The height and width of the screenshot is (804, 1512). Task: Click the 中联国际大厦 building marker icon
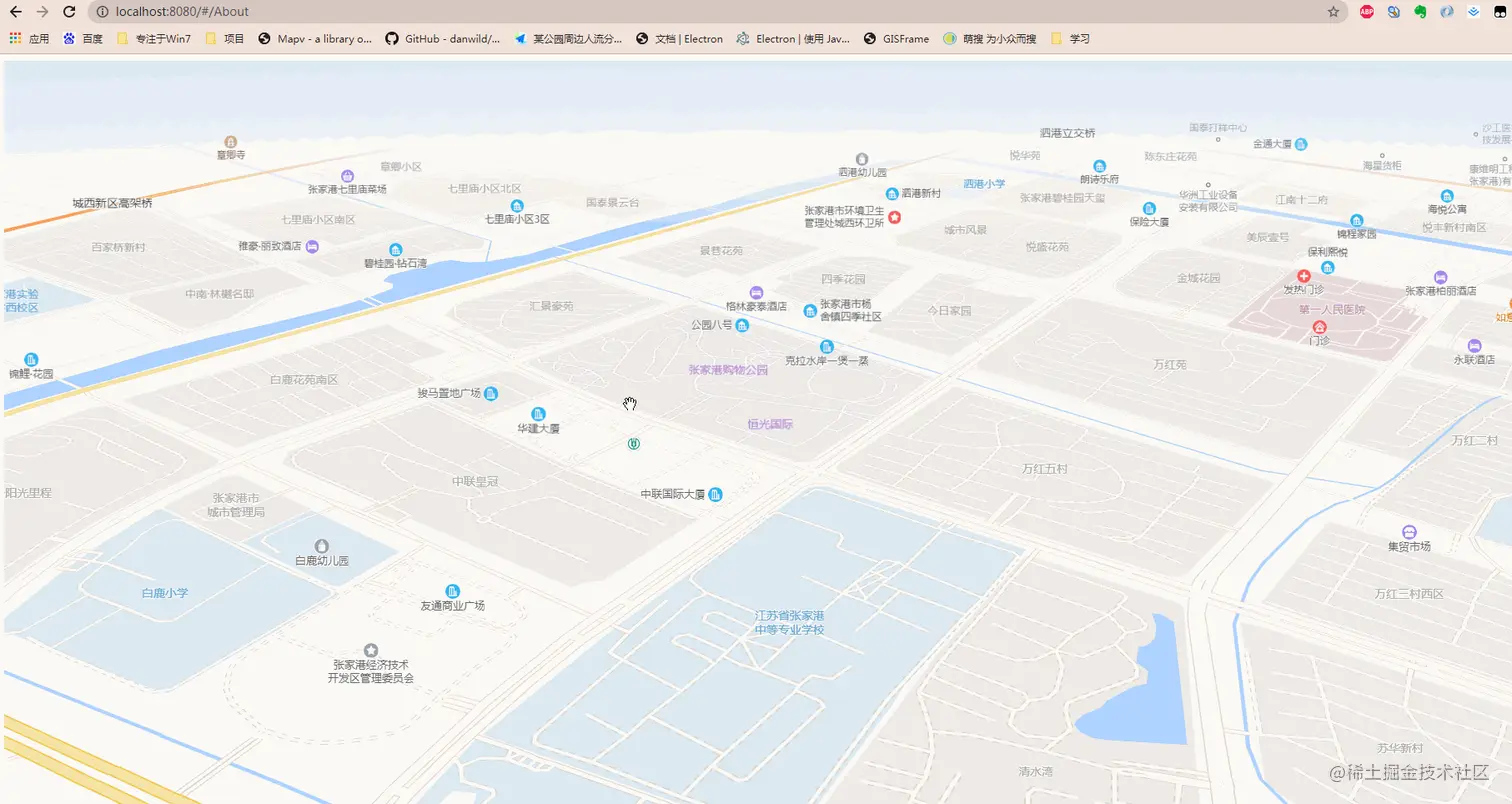coord(715,494)
